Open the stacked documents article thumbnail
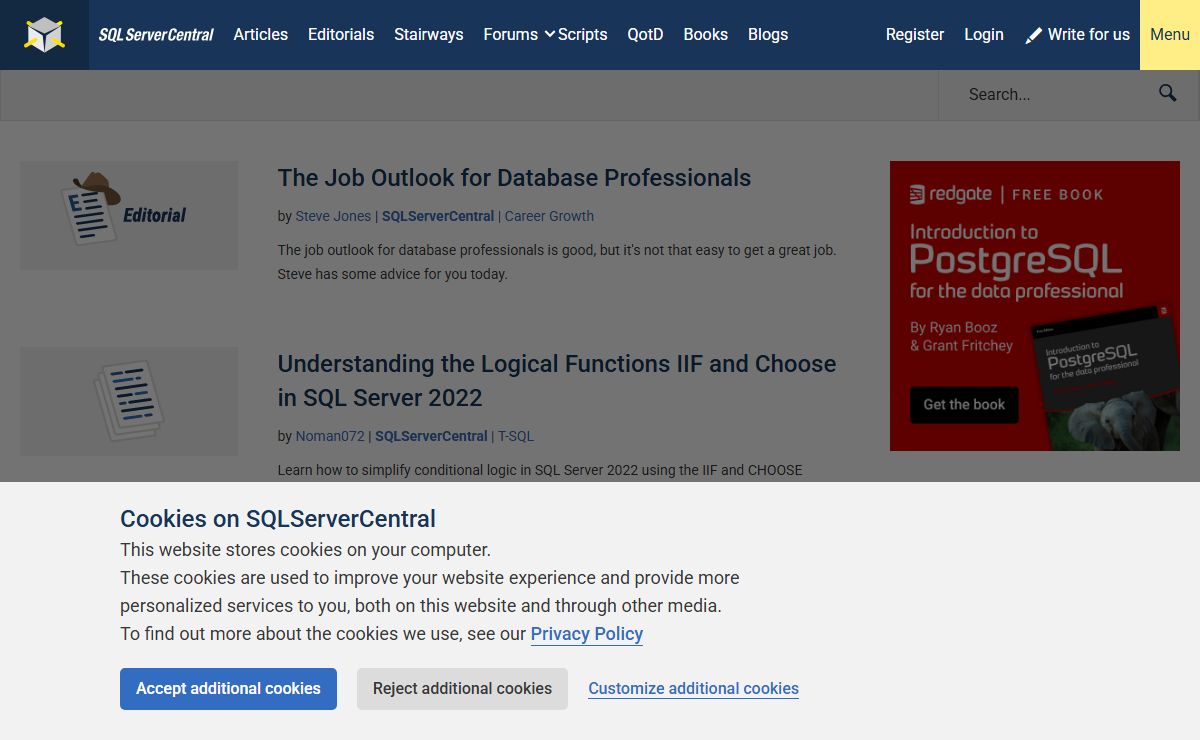Viewport: 1200px width, 740px height. click(129, 401)
